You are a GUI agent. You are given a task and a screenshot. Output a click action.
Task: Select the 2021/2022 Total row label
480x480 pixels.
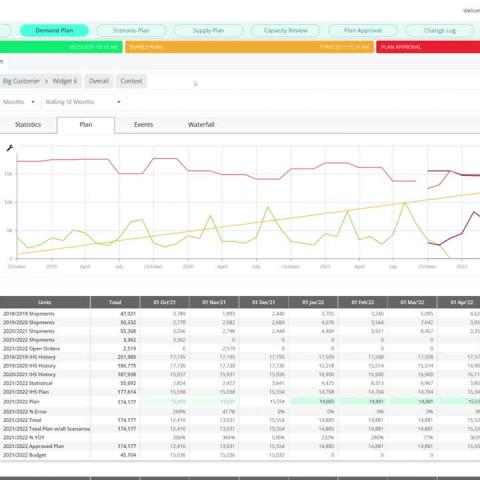[x=22, y=420]
